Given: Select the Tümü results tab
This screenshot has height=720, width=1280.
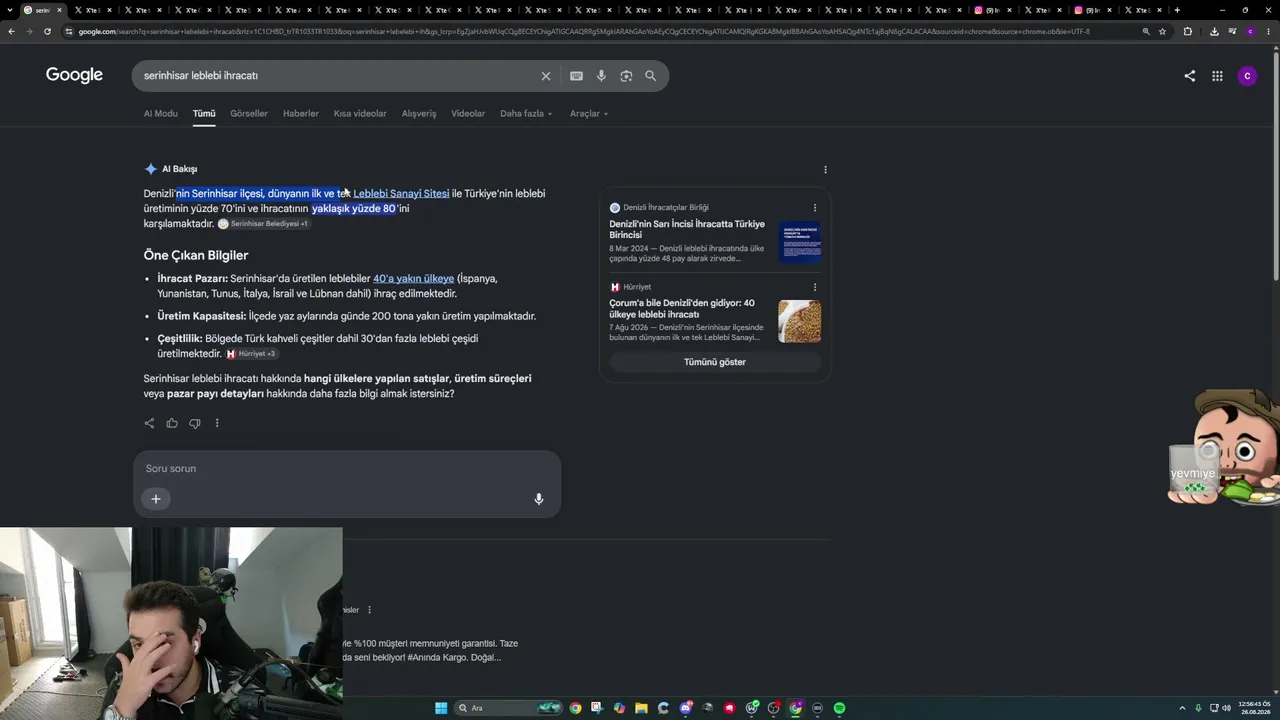Looking at the screenshot, I should (x=204, y=114).
